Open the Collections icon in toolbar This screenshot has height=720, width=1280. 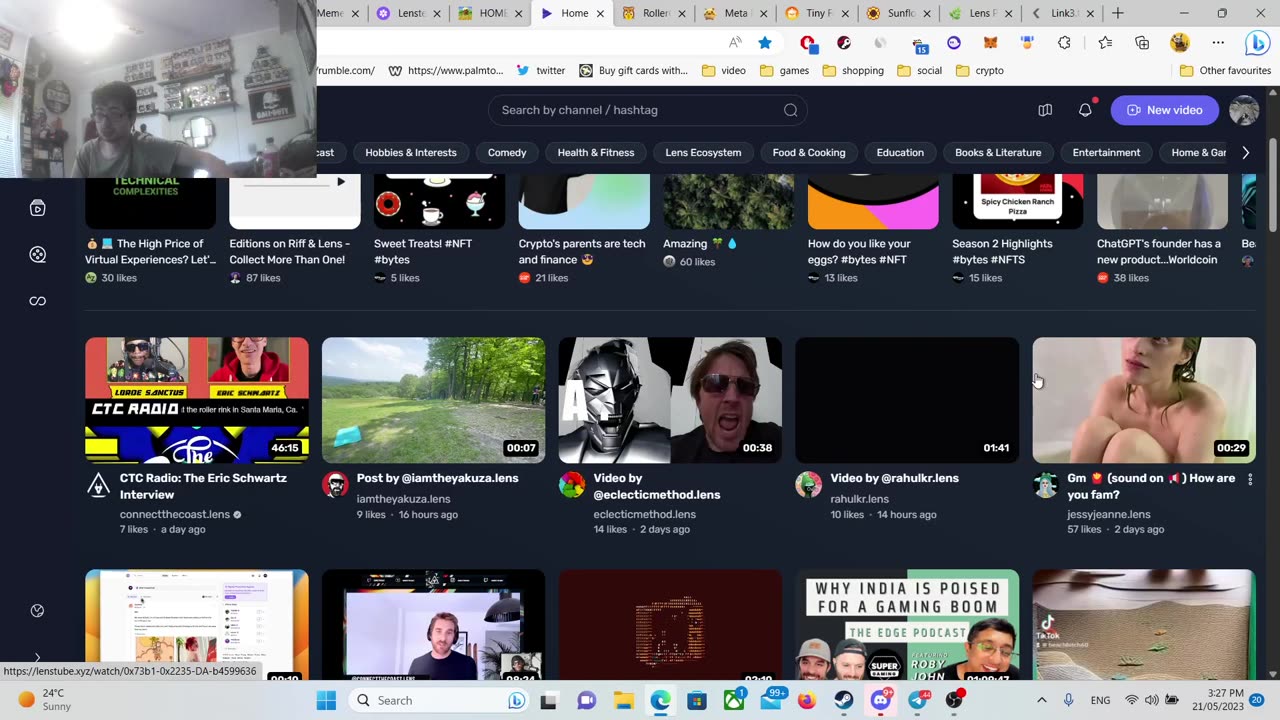click(x=1142, y=42)
